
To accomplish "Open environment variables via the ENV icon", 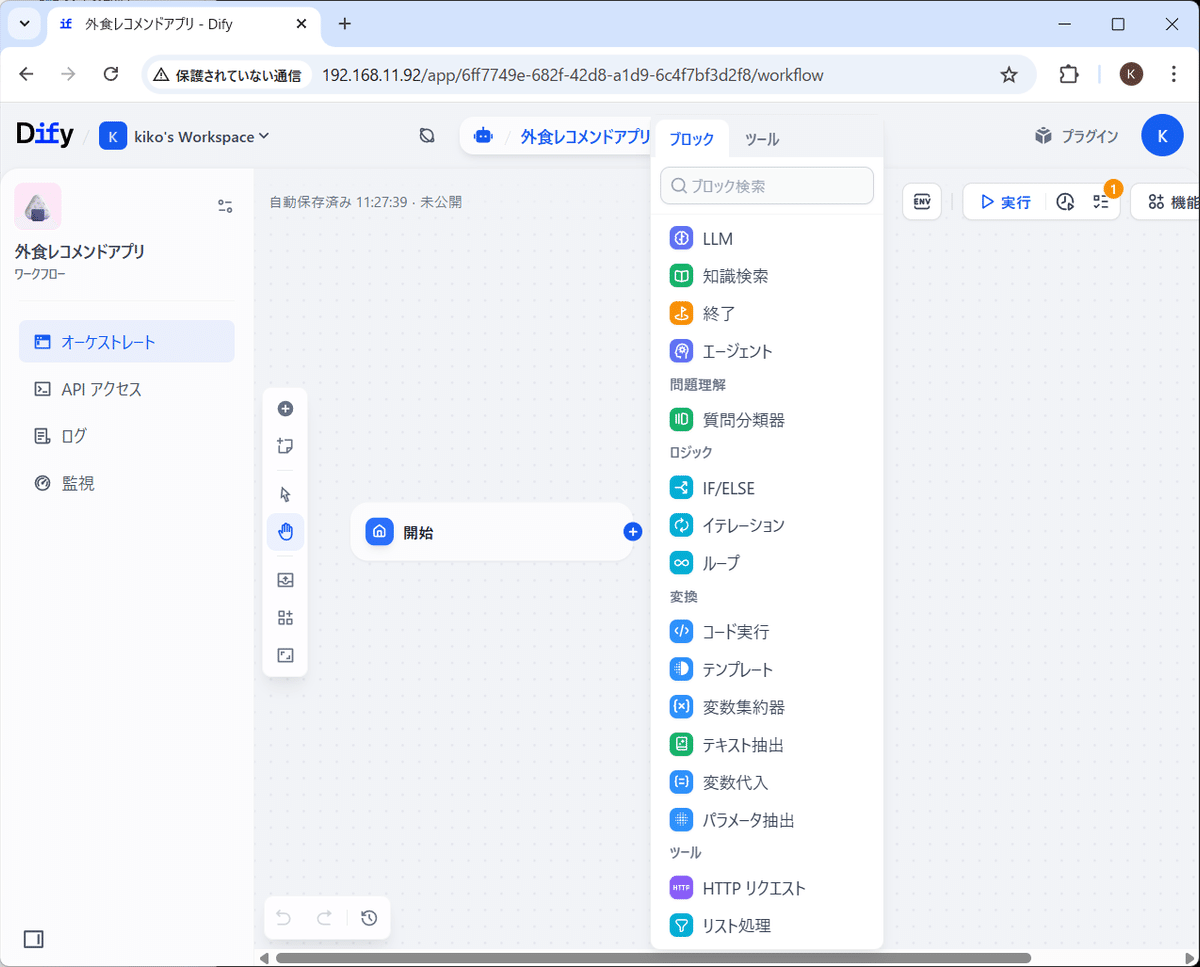I will [x=921, y=201].
